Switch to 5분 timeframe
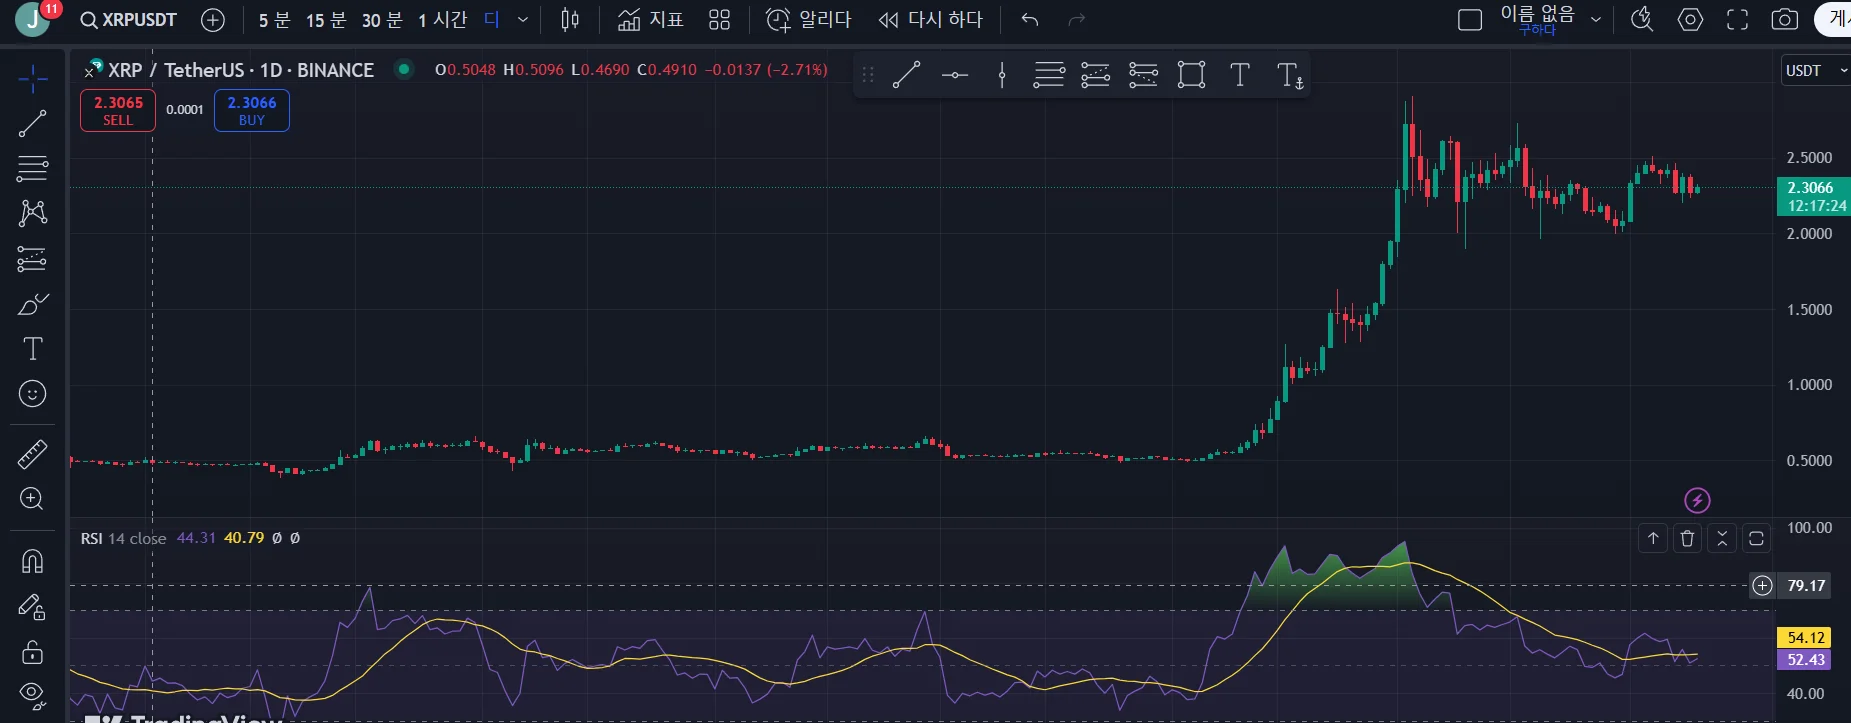Viewport: 1851px width, 723px height. click(x=274, y=20)
